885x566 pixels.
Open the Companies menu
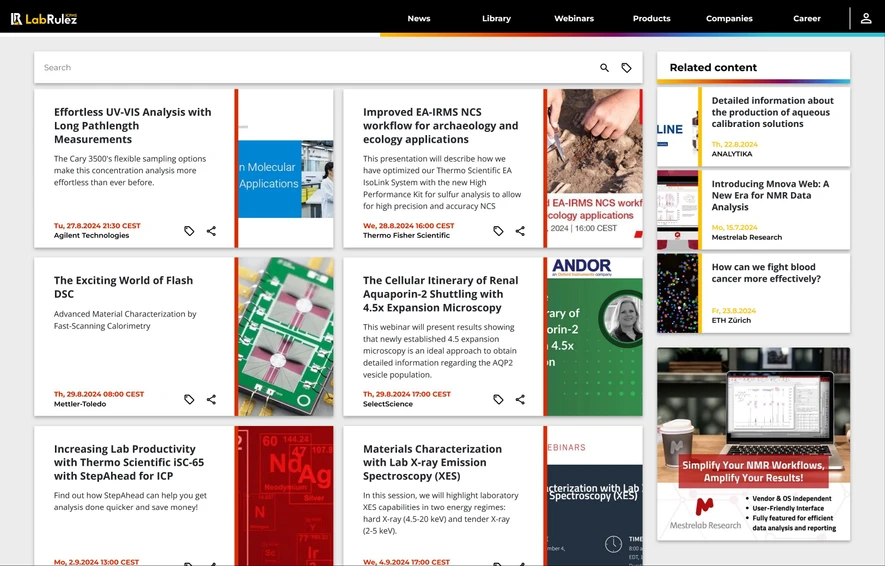(x=729, y=19)
